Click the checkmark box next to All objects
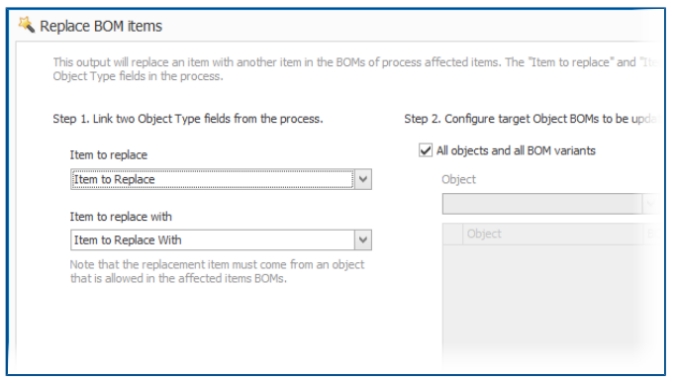Screen dimensions: 676x383 (426, 151)
